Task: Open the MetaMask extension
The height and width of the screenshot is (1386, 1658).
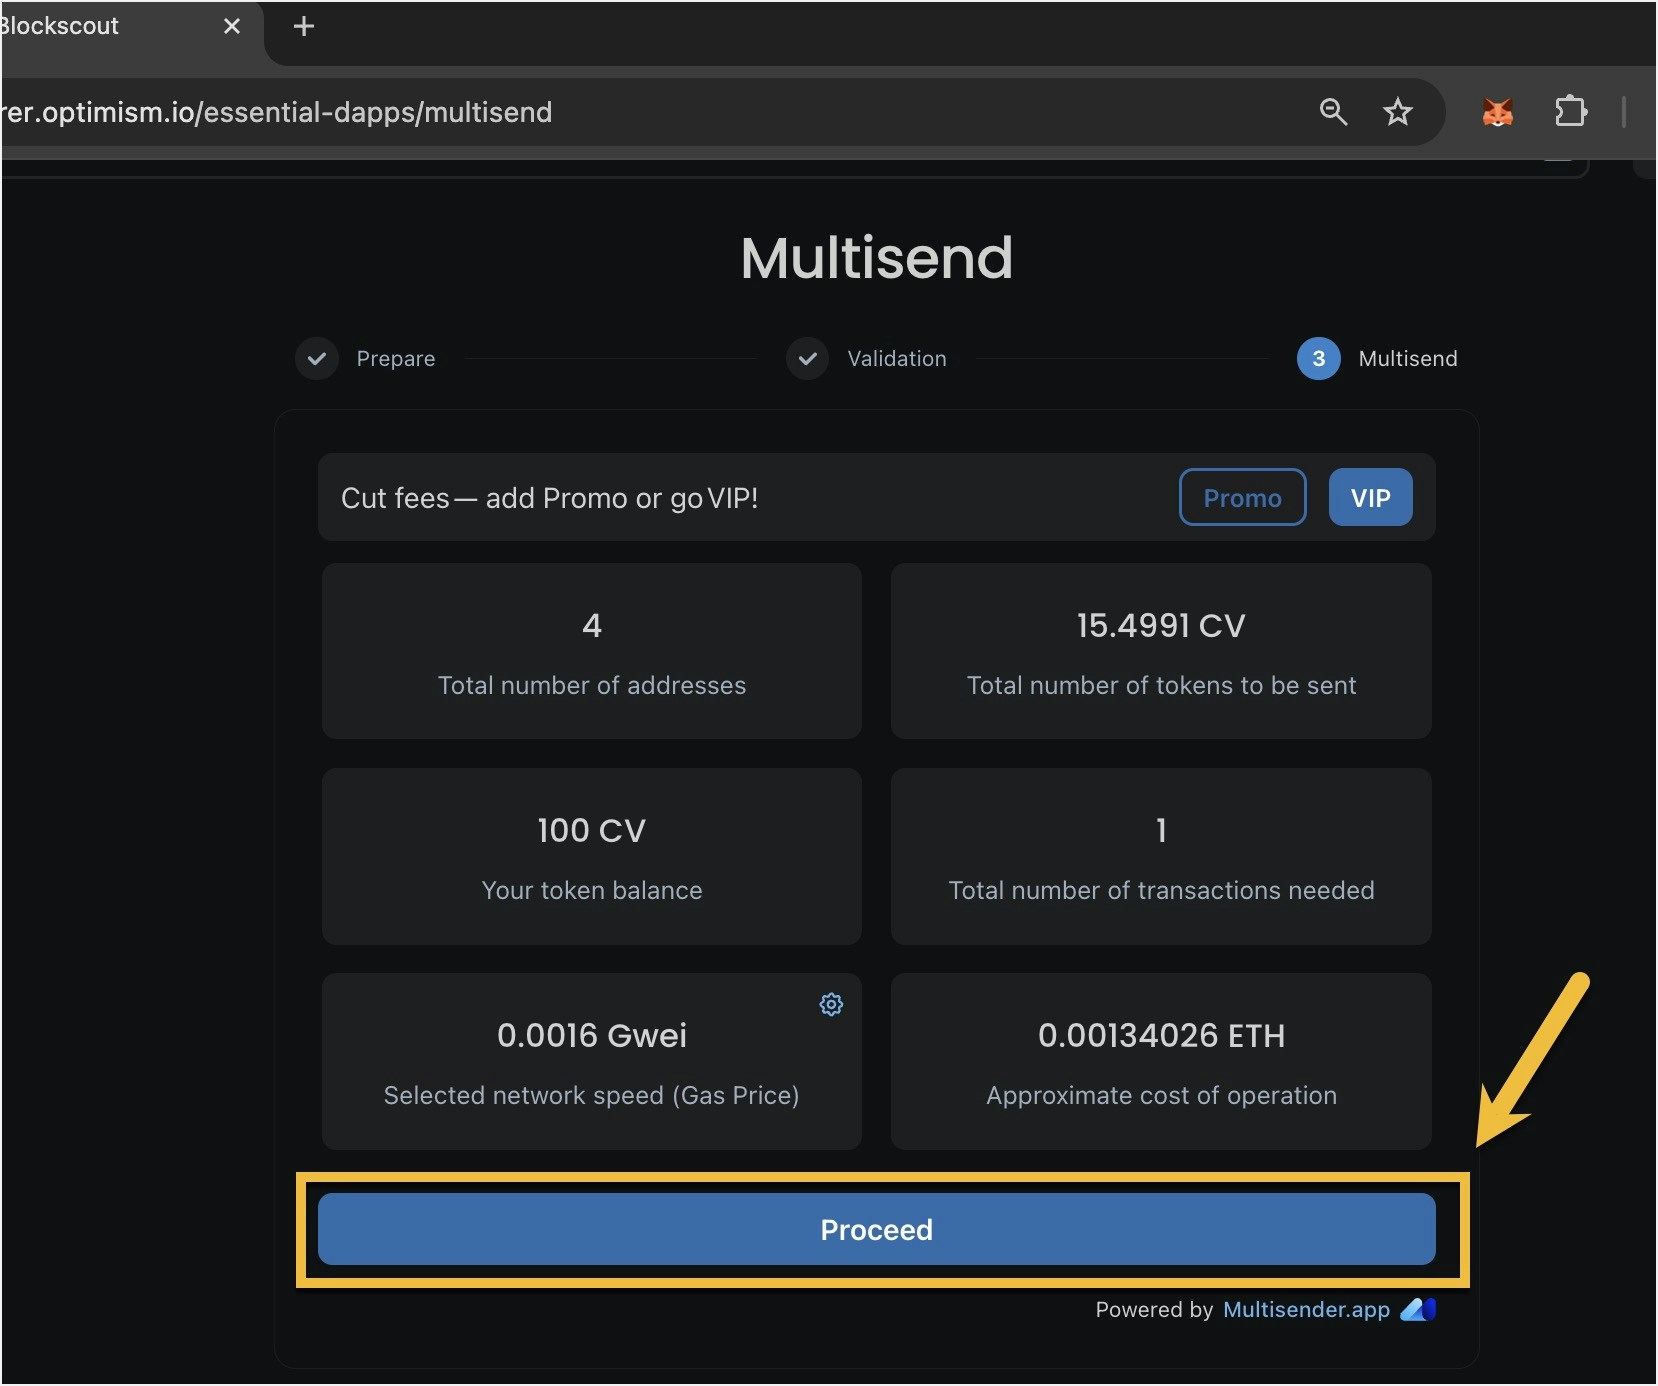Action: tap(1496, 112)
